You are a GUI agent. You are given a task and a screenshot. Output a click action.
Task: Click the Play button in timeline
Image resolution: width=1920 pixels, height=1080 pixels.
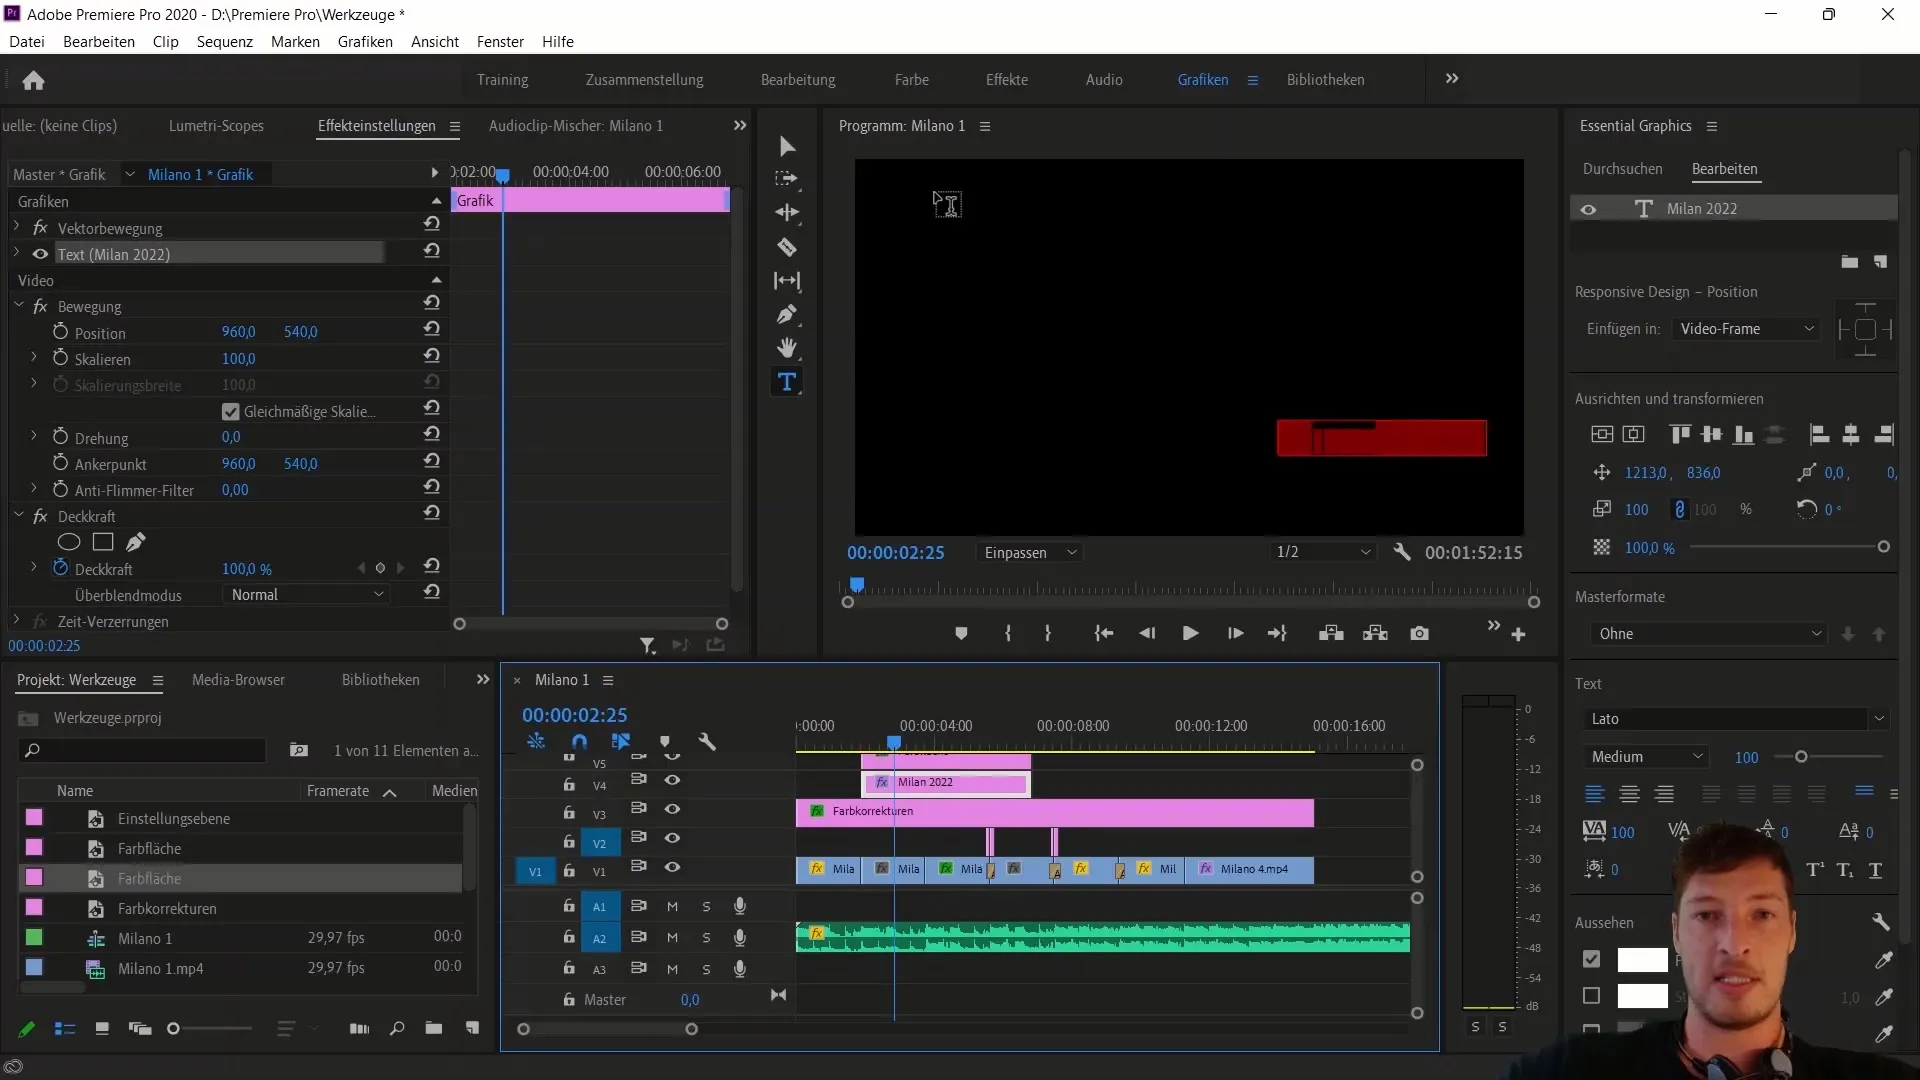pos(1189,633)
